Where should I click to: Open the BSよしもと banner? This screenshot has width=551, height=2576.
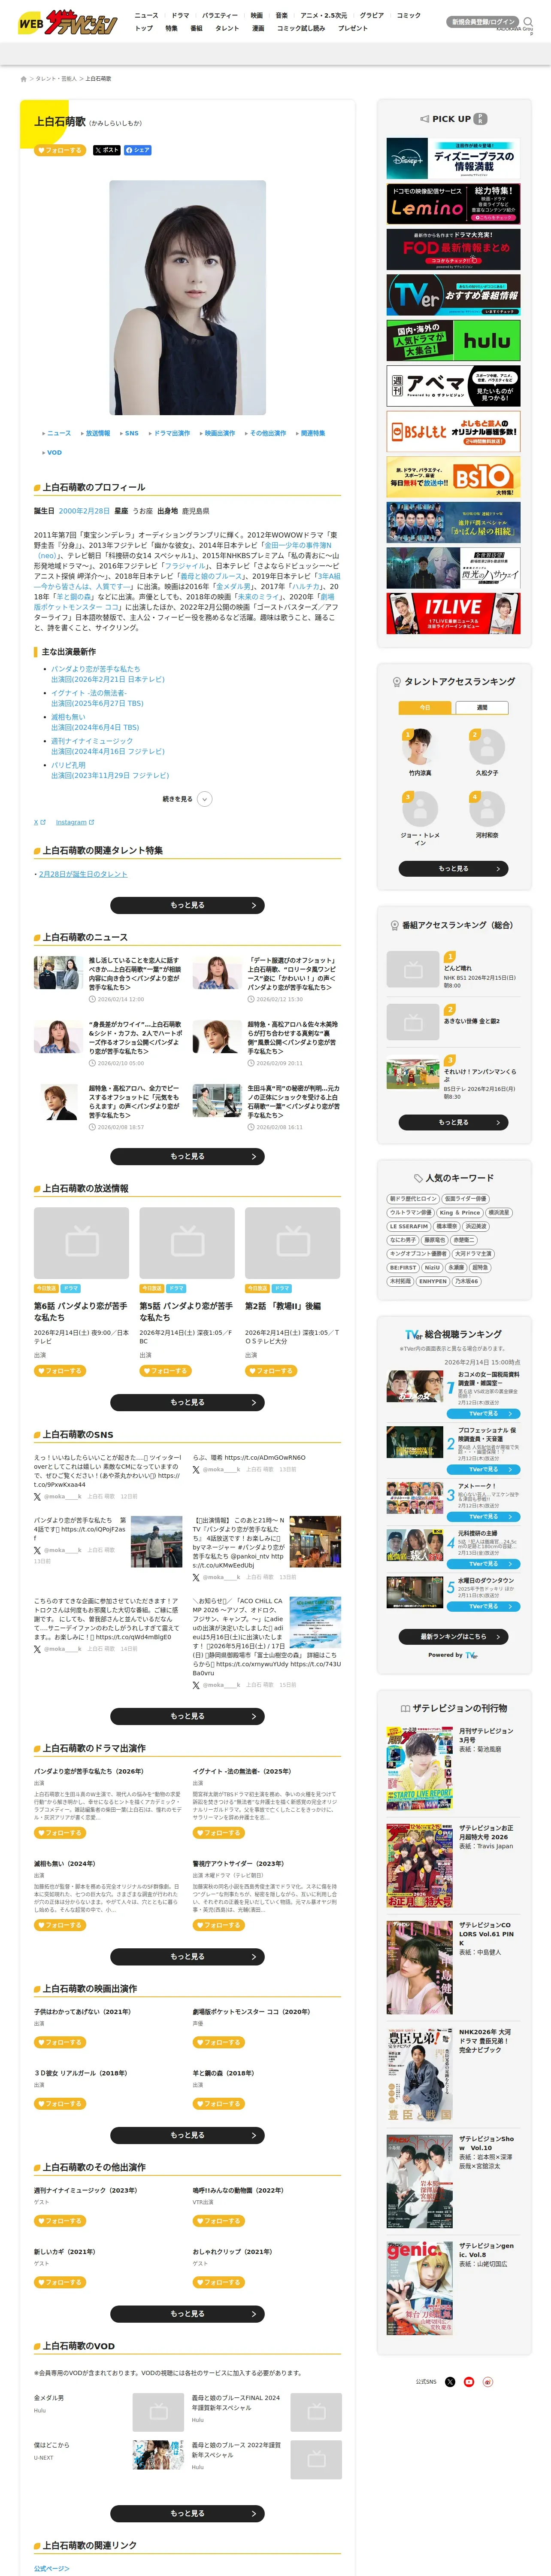pyautogui.click(x=453, y=431)
